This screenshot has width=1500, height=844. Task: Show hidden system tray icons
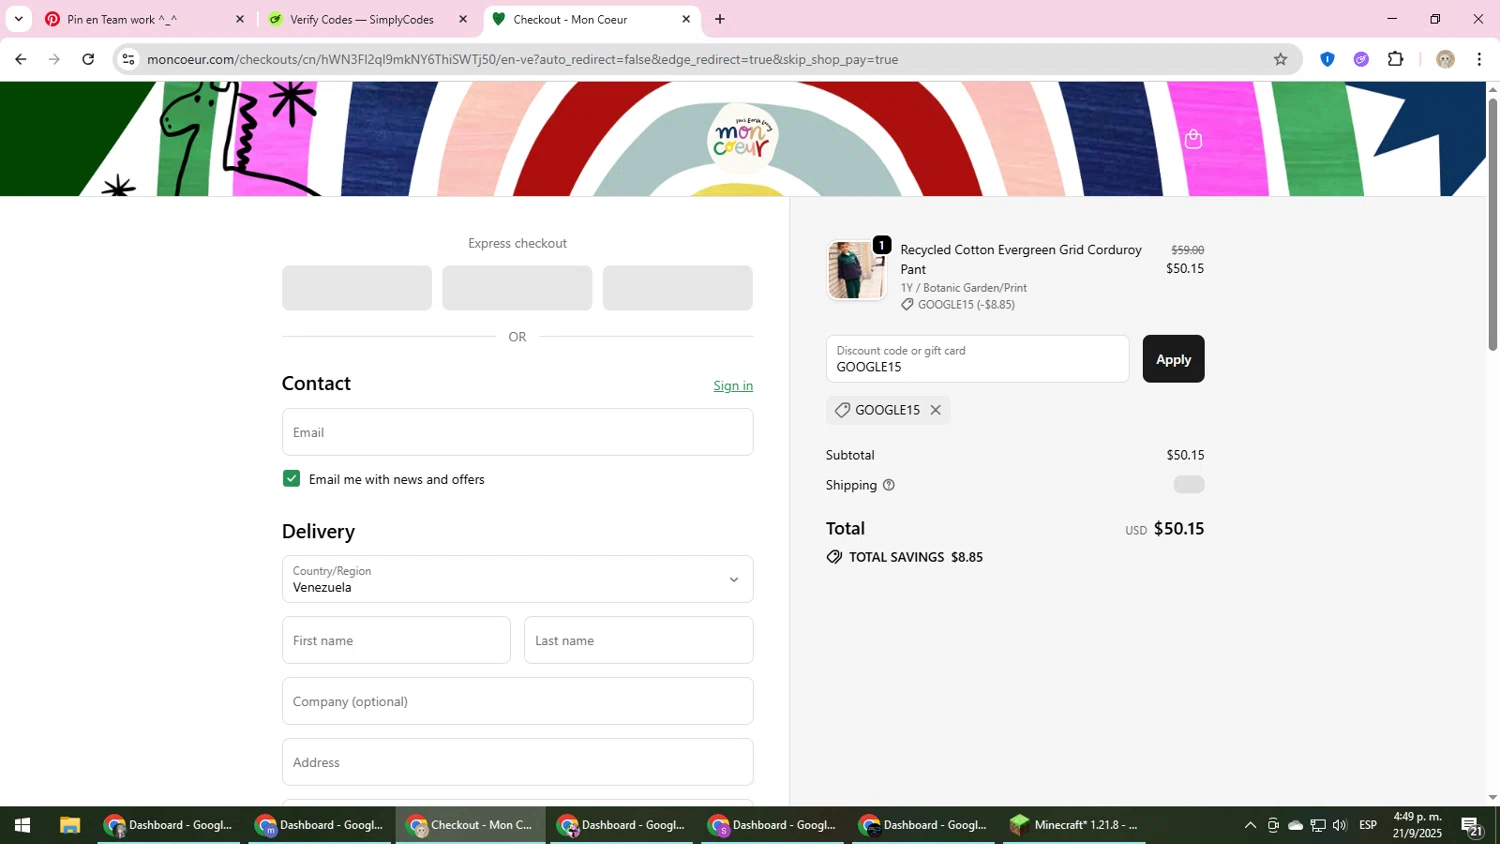1250,825
